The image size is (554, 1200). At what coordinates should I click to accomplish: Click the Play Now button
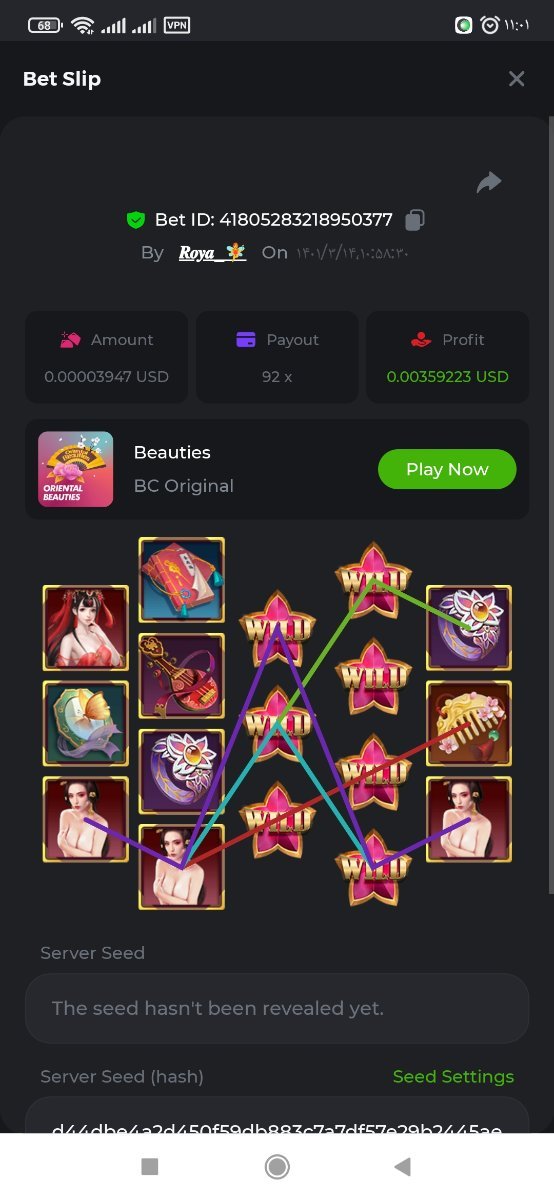(447, 469)
